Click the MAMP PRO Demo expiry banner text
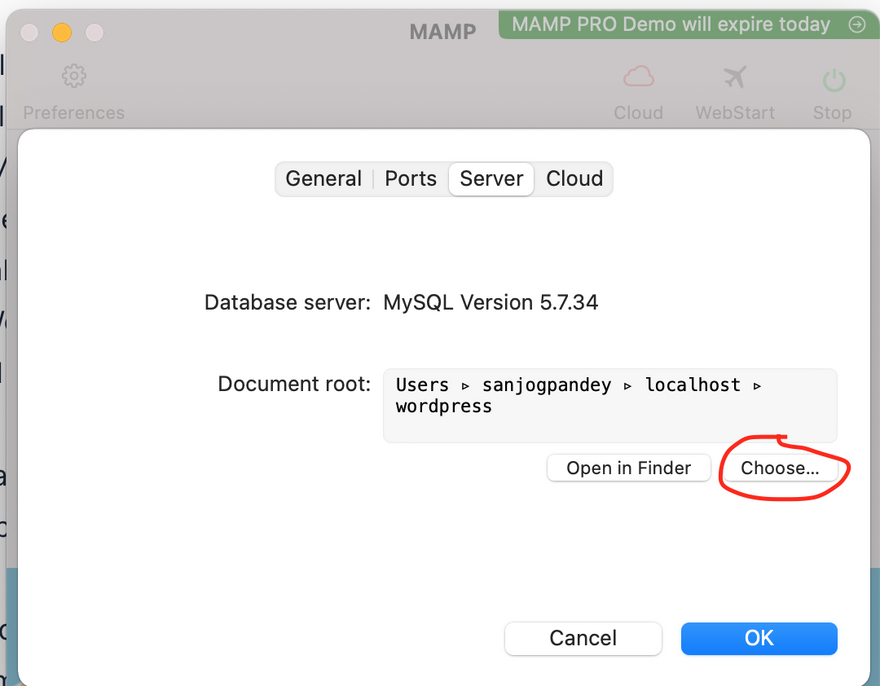The width and height of the screenshot is (880, 686). (x=671, y=25)
